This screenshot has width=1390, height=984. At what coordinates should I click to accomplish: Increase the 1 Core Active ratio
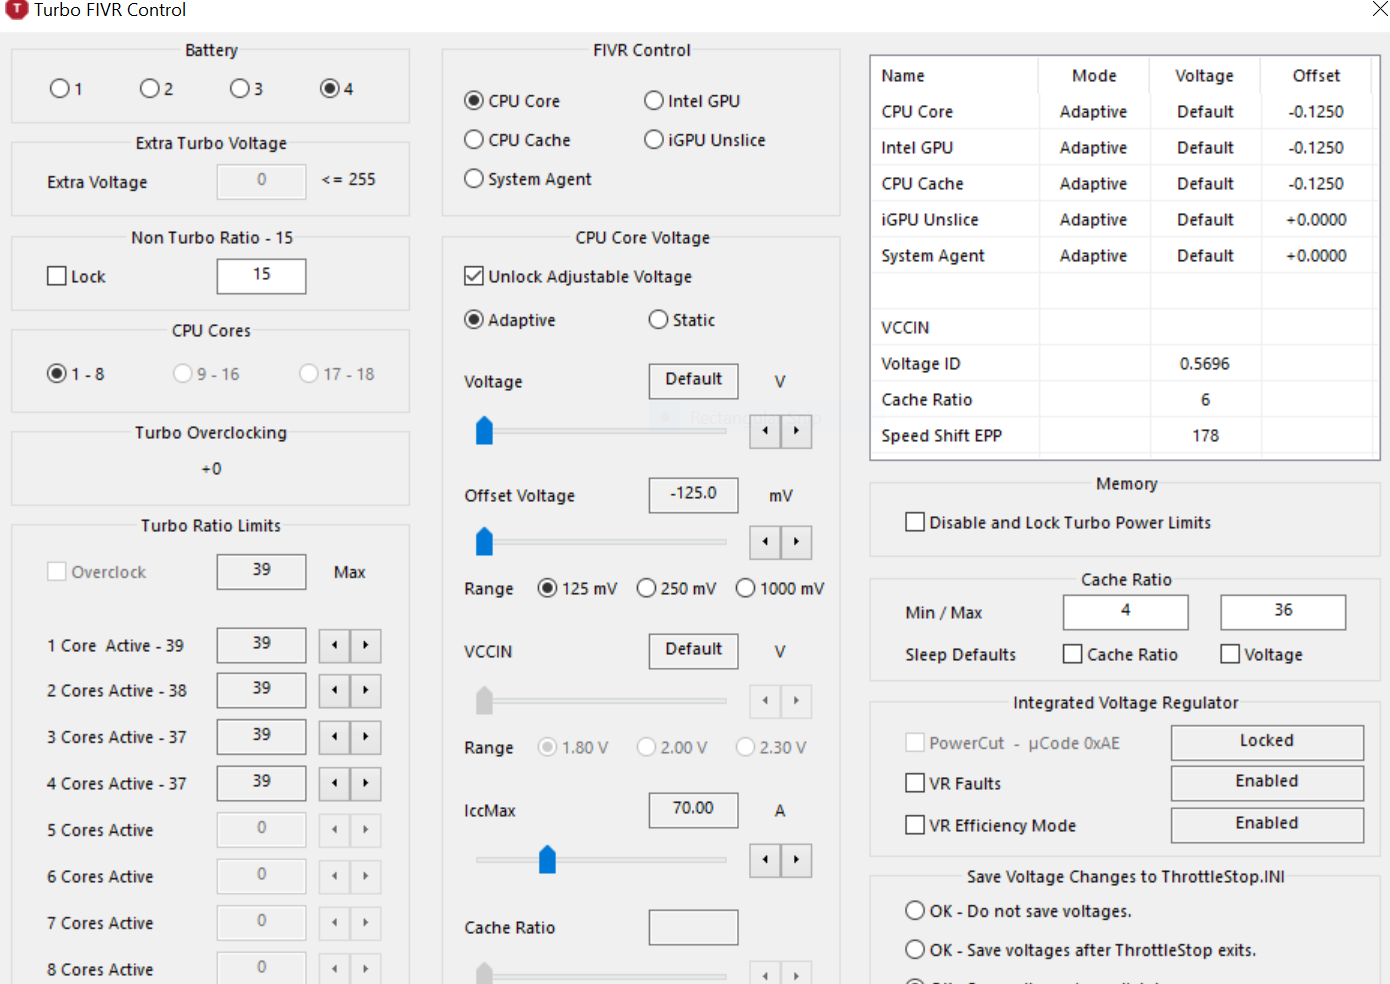(x=366, y=646)
